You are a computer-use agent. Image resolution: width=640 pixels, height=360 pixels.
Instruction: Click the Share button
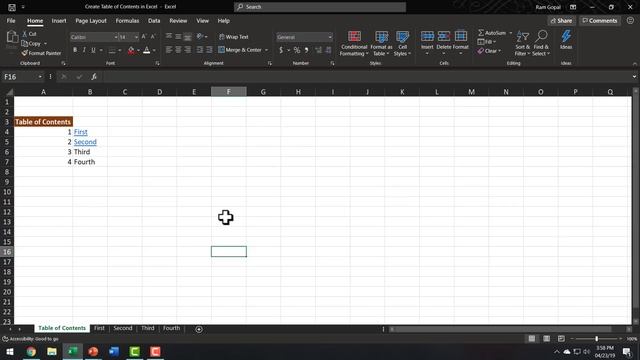[x=561, y=21]
